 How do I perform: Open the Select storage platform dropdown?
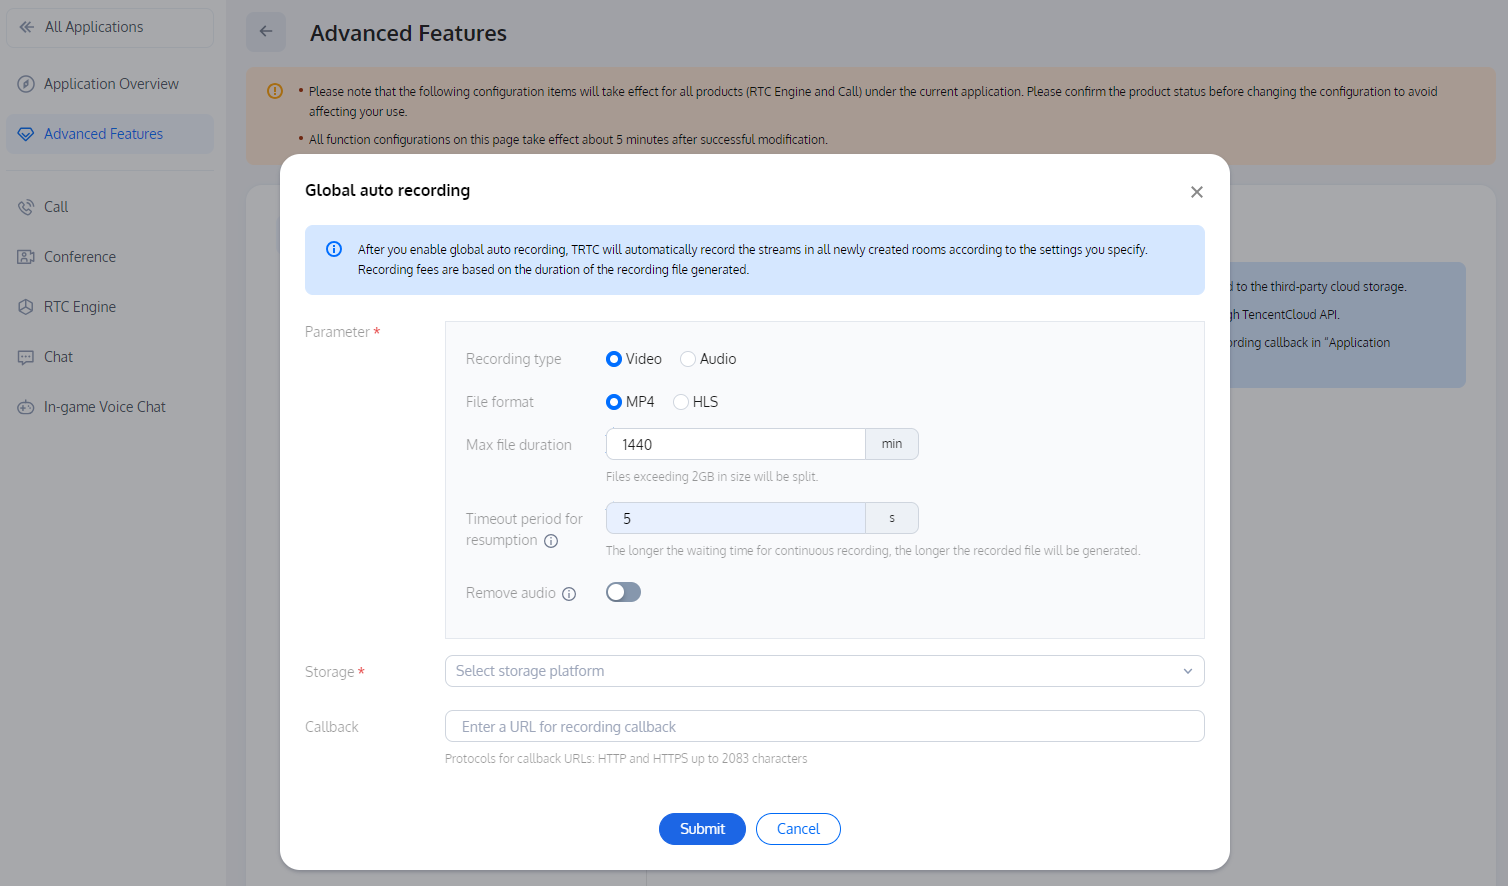(x=824, y=671)
